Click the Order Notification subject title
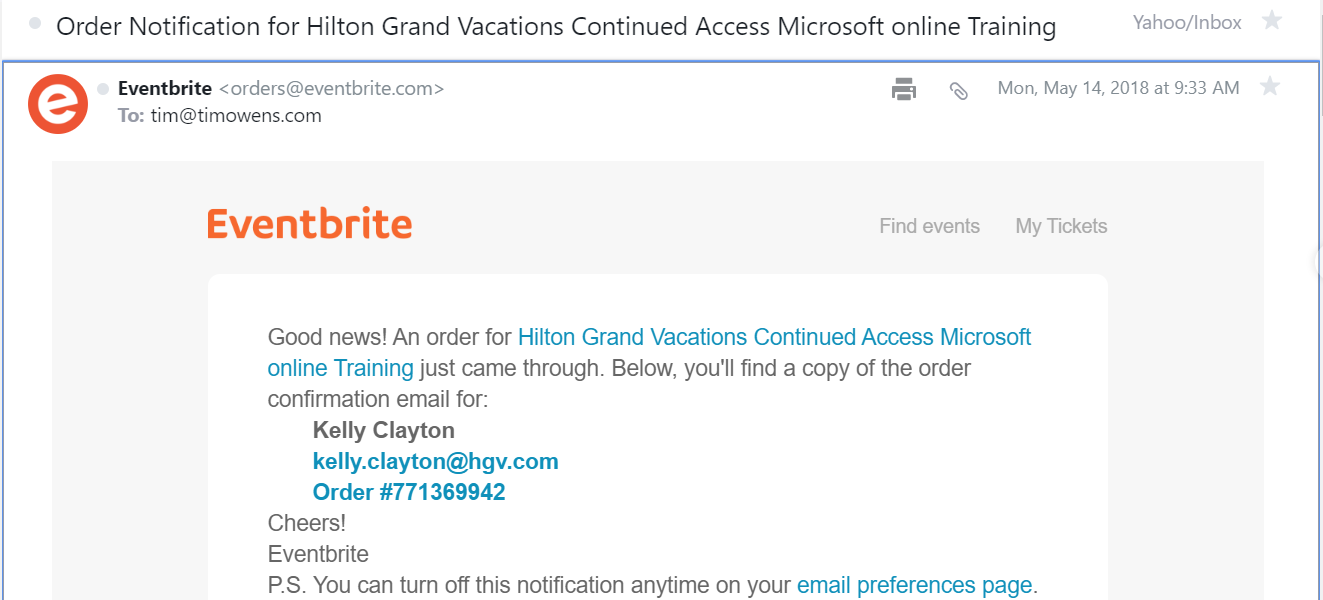 [556, 26]
